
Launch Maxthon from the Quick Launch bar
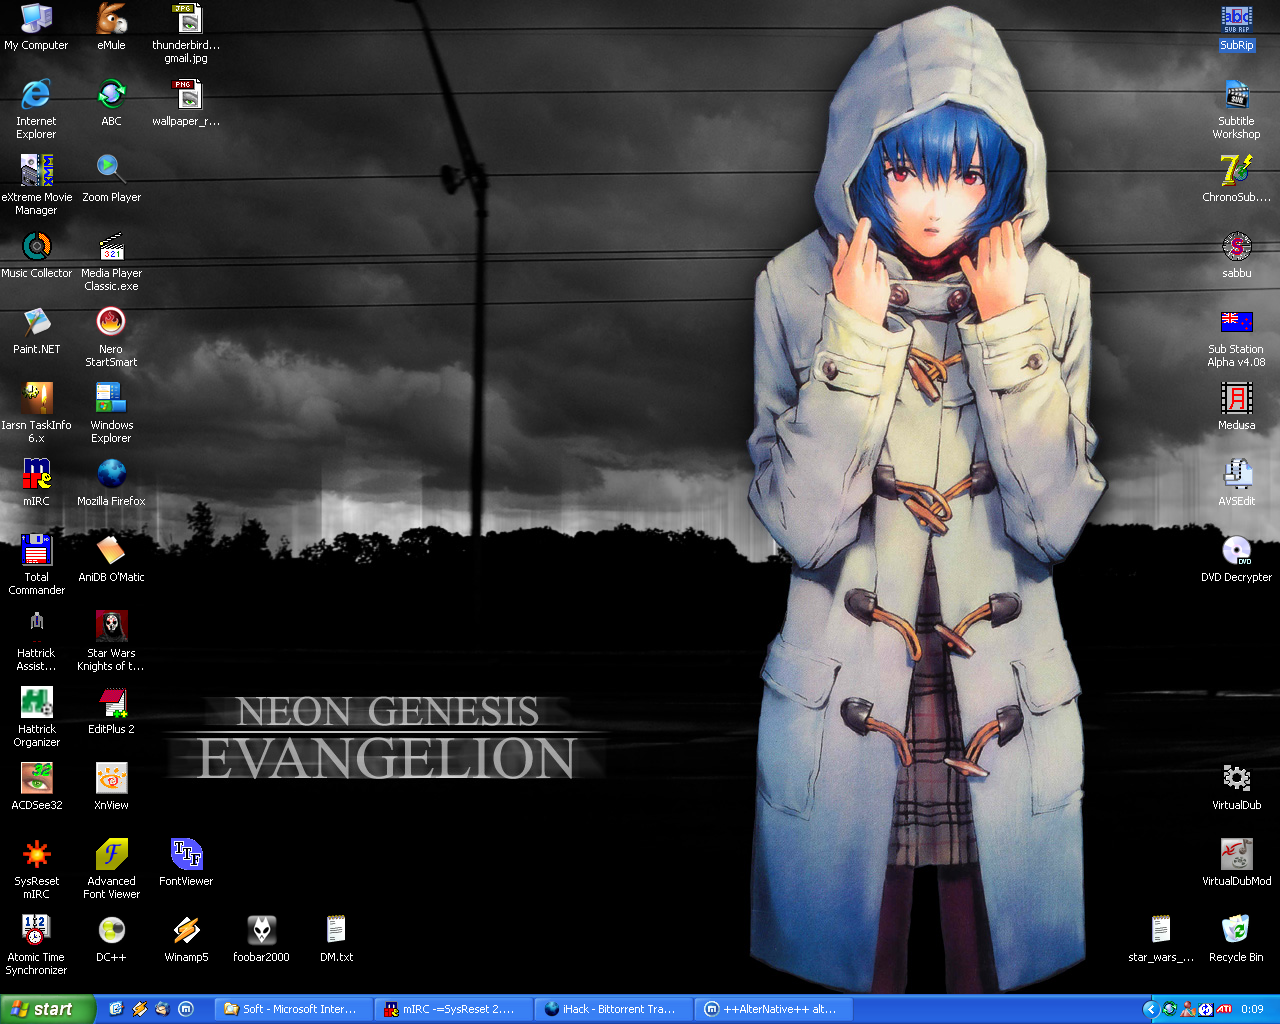pos(185,1009)
